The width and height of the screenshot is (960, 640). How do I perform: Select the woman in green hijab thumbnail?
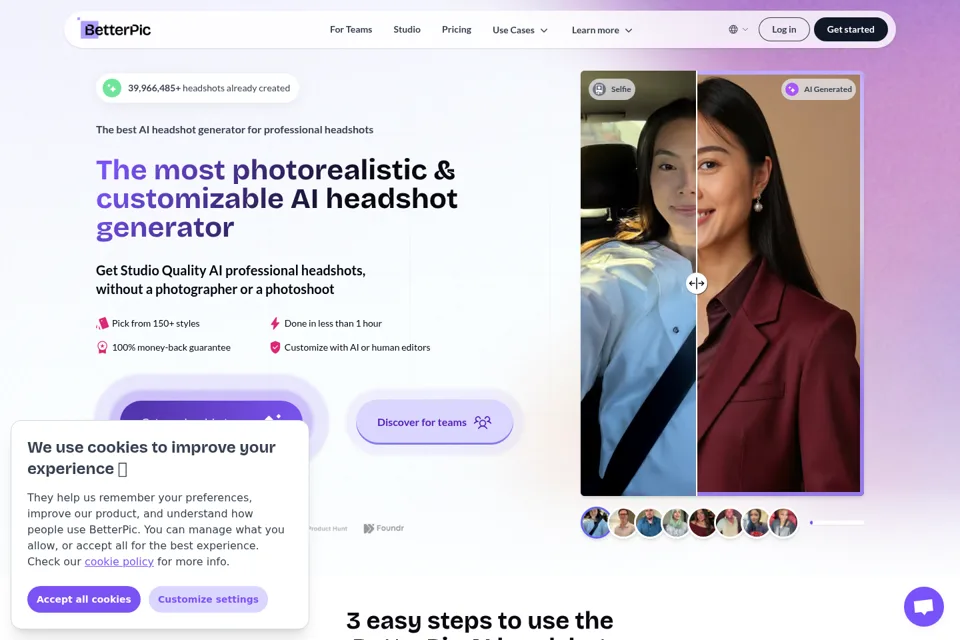(x=676, y=522)
